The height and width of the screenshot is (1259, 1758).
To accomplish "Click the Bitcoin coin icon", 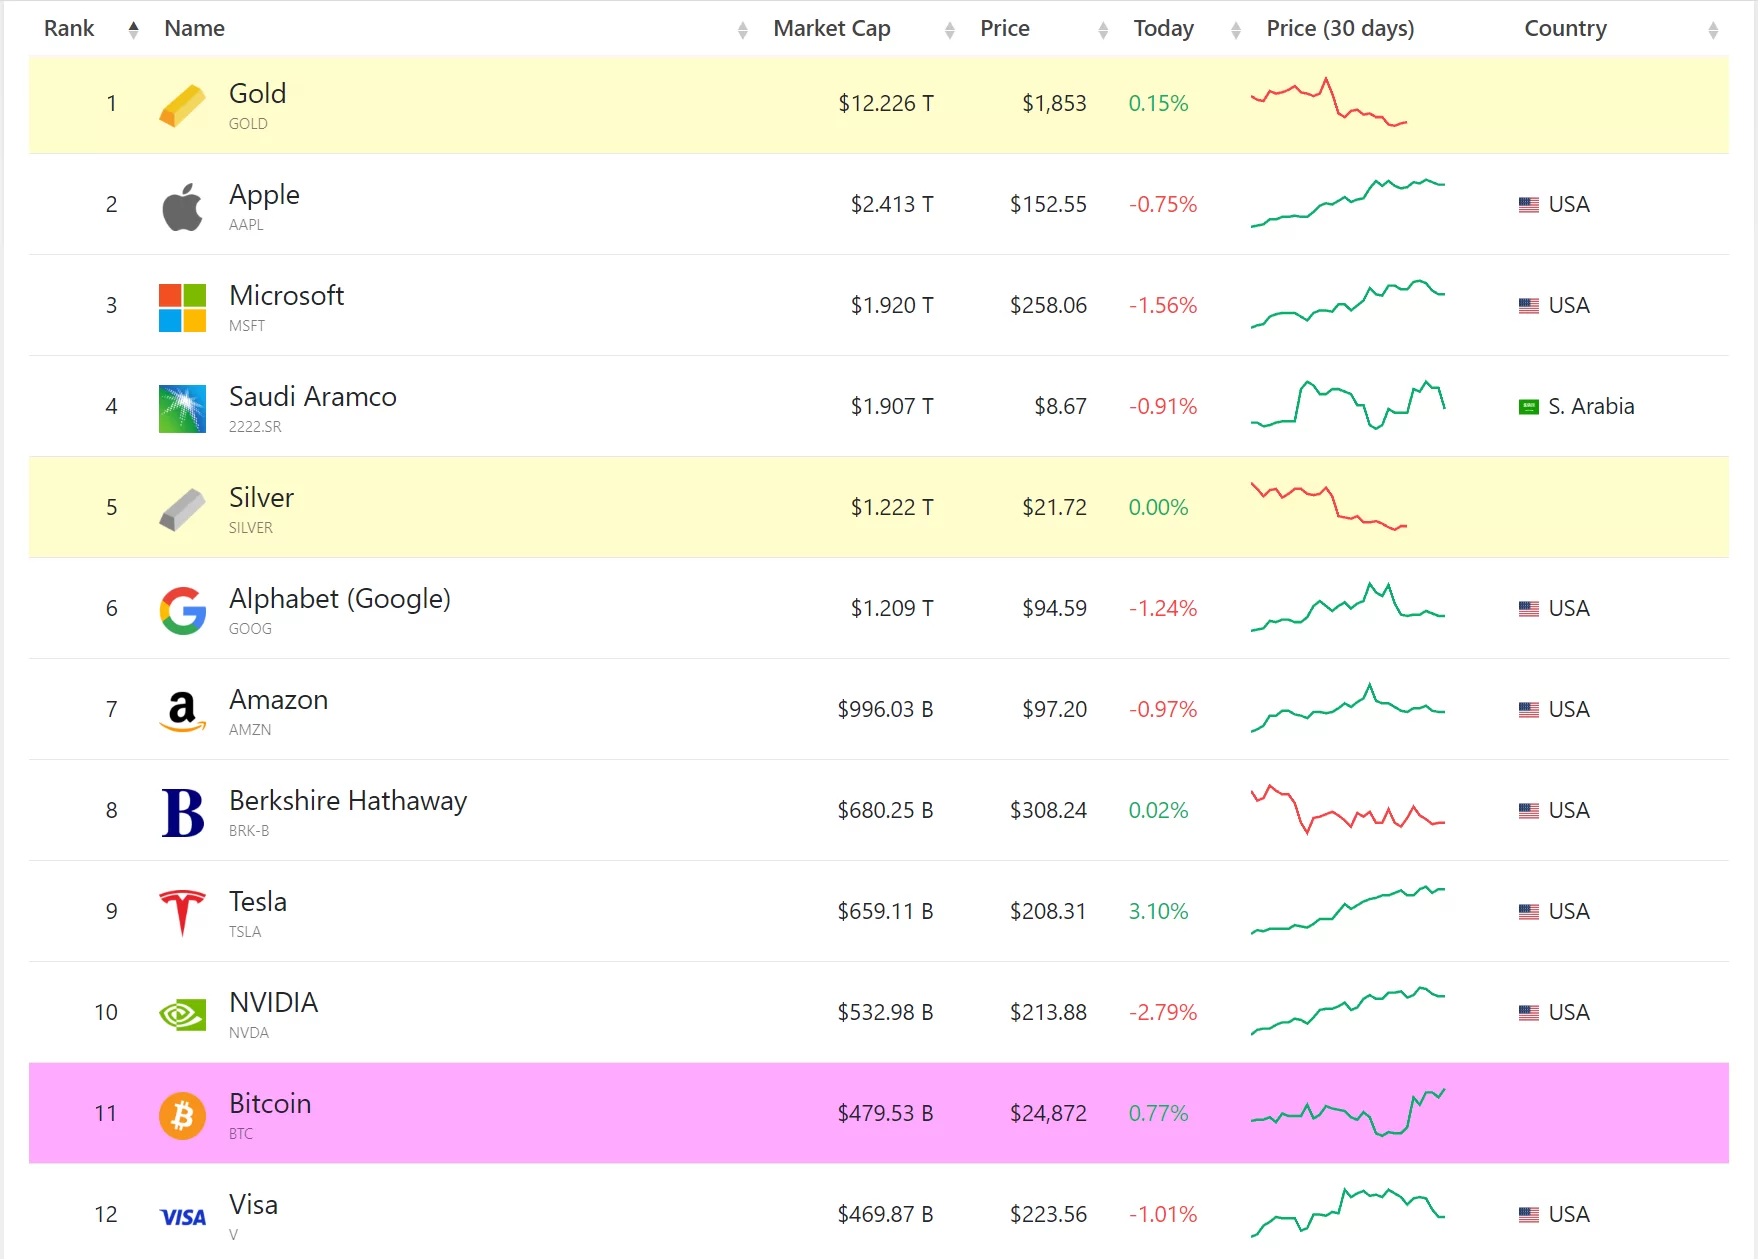I will click(x=182, y=1114).
